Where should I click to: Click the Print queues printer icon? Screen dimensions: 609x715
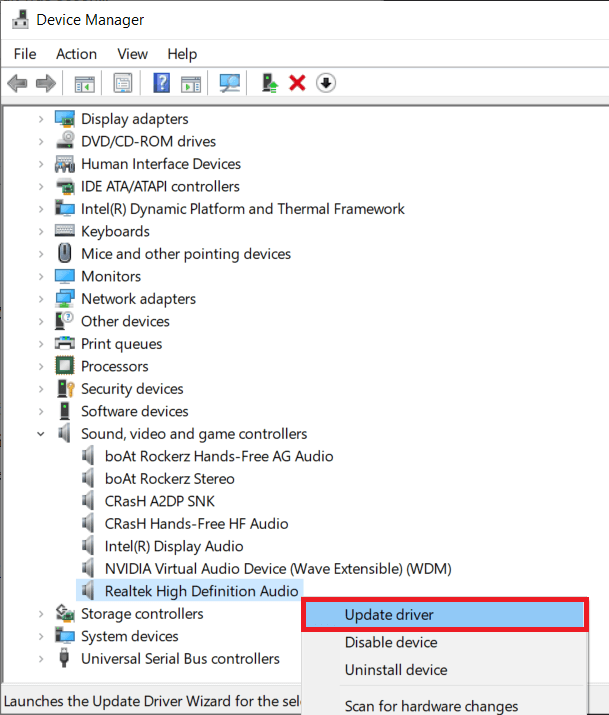tap(65, 343)
